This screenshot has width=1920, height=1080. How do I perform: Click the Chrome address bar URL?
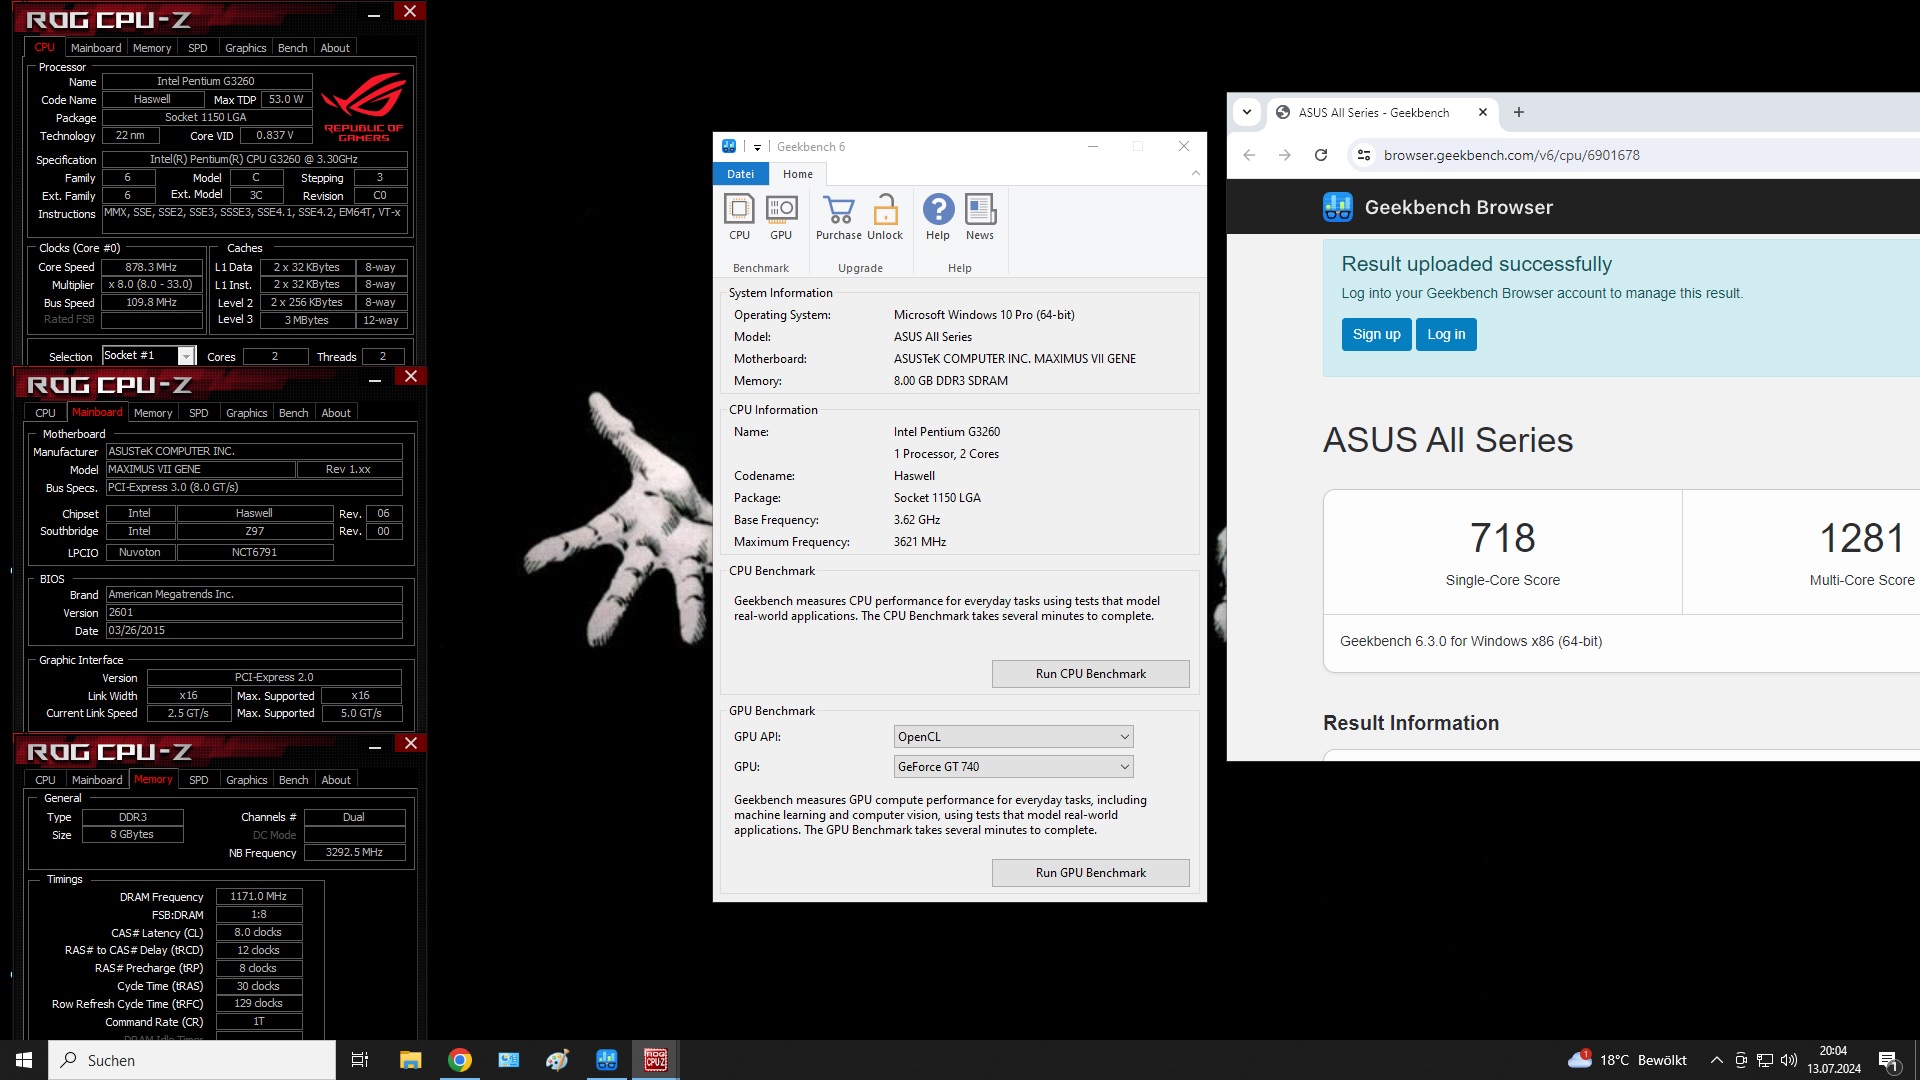(1511, 155)
